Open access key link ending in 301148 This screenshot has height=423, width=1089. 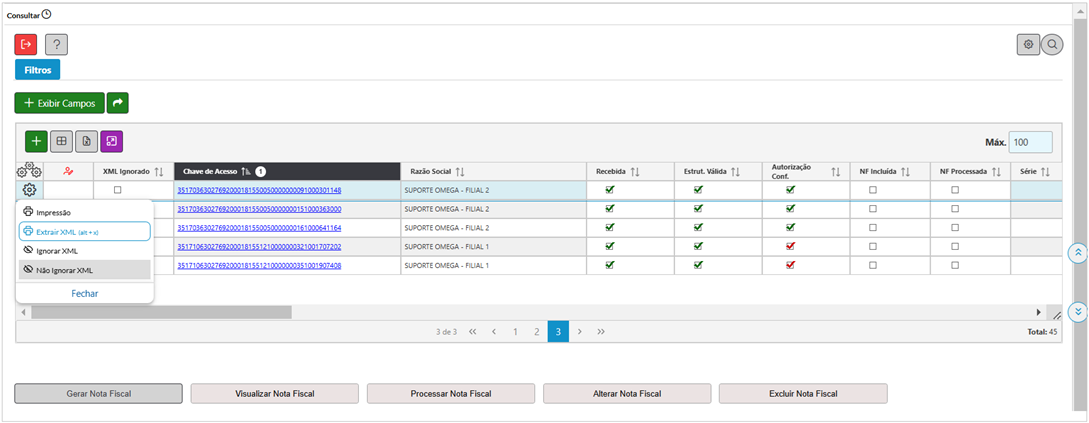pyautogui.click(x=259, y=190)
